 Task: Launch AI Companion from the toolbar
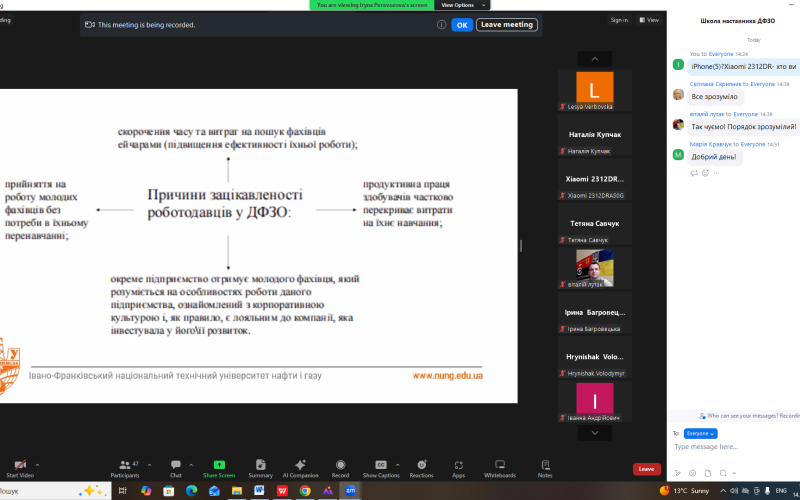coord(301,464)
